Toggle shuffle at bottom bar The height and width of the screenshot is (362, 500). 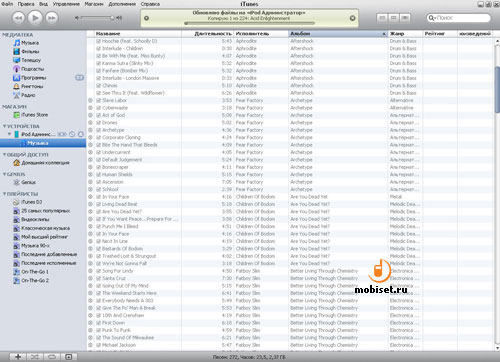(x=34, y=357)
